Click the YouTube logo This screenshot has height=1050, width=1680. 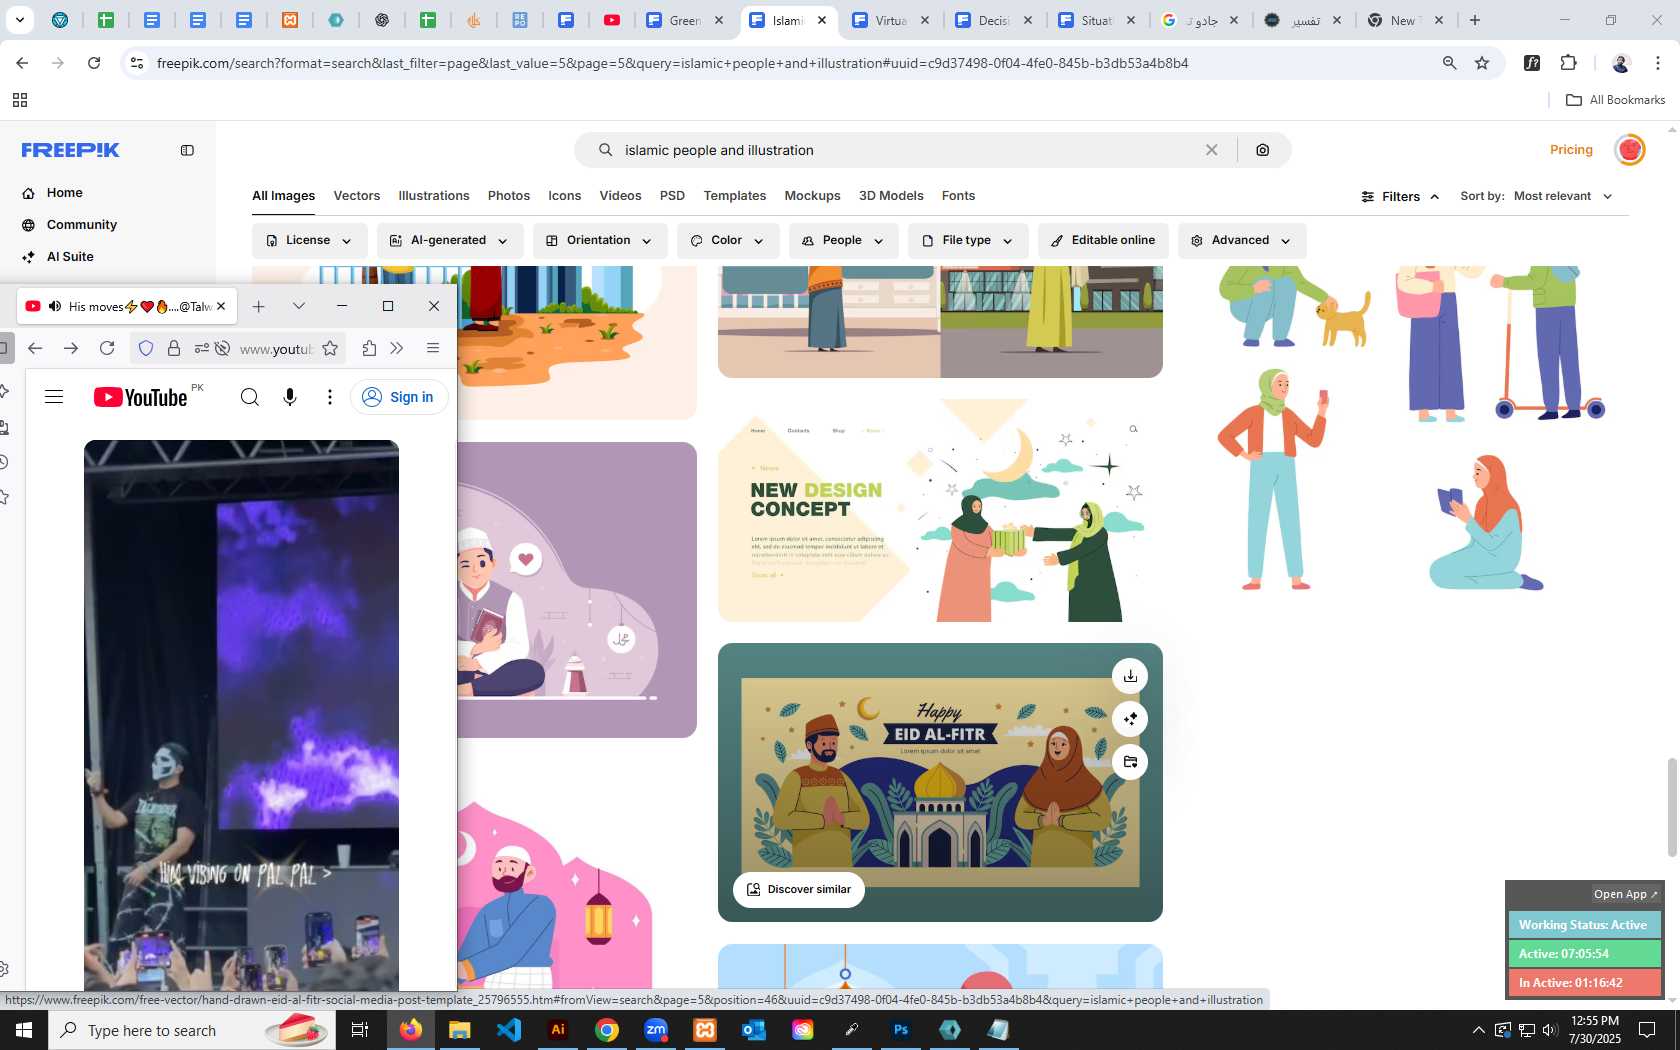(x=141, y=397)
